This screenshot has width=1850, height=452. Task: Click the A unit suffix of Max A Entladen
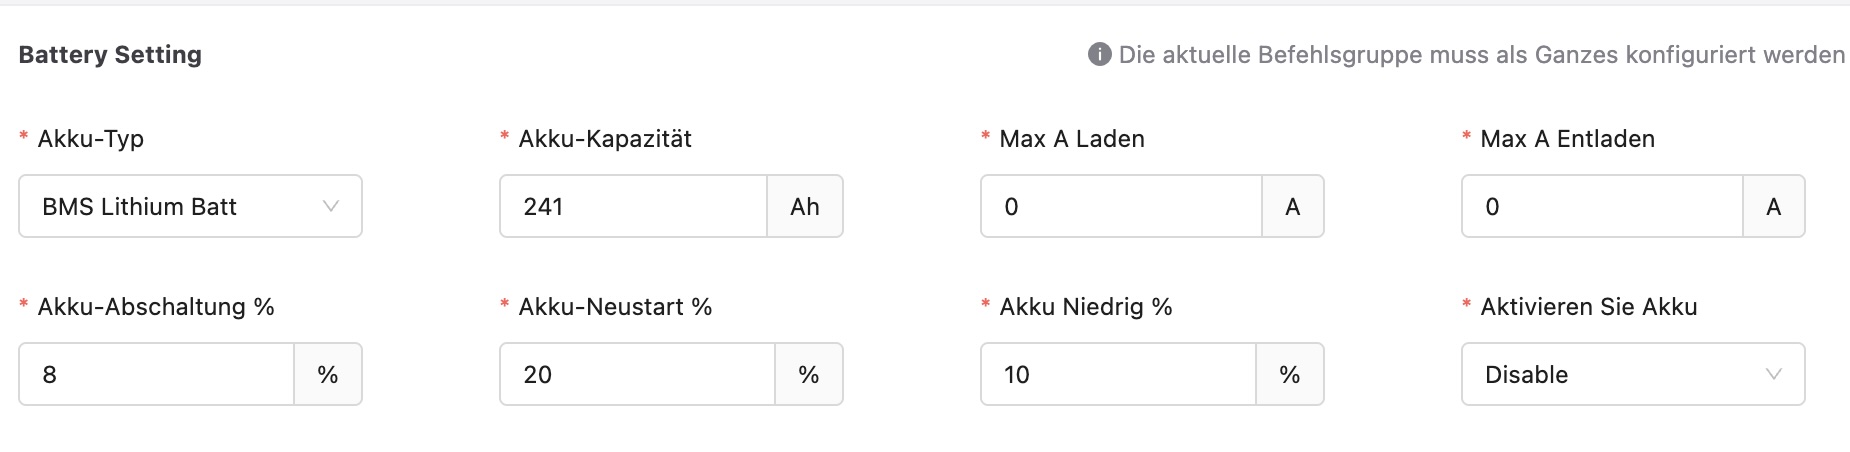point(1774,207)
